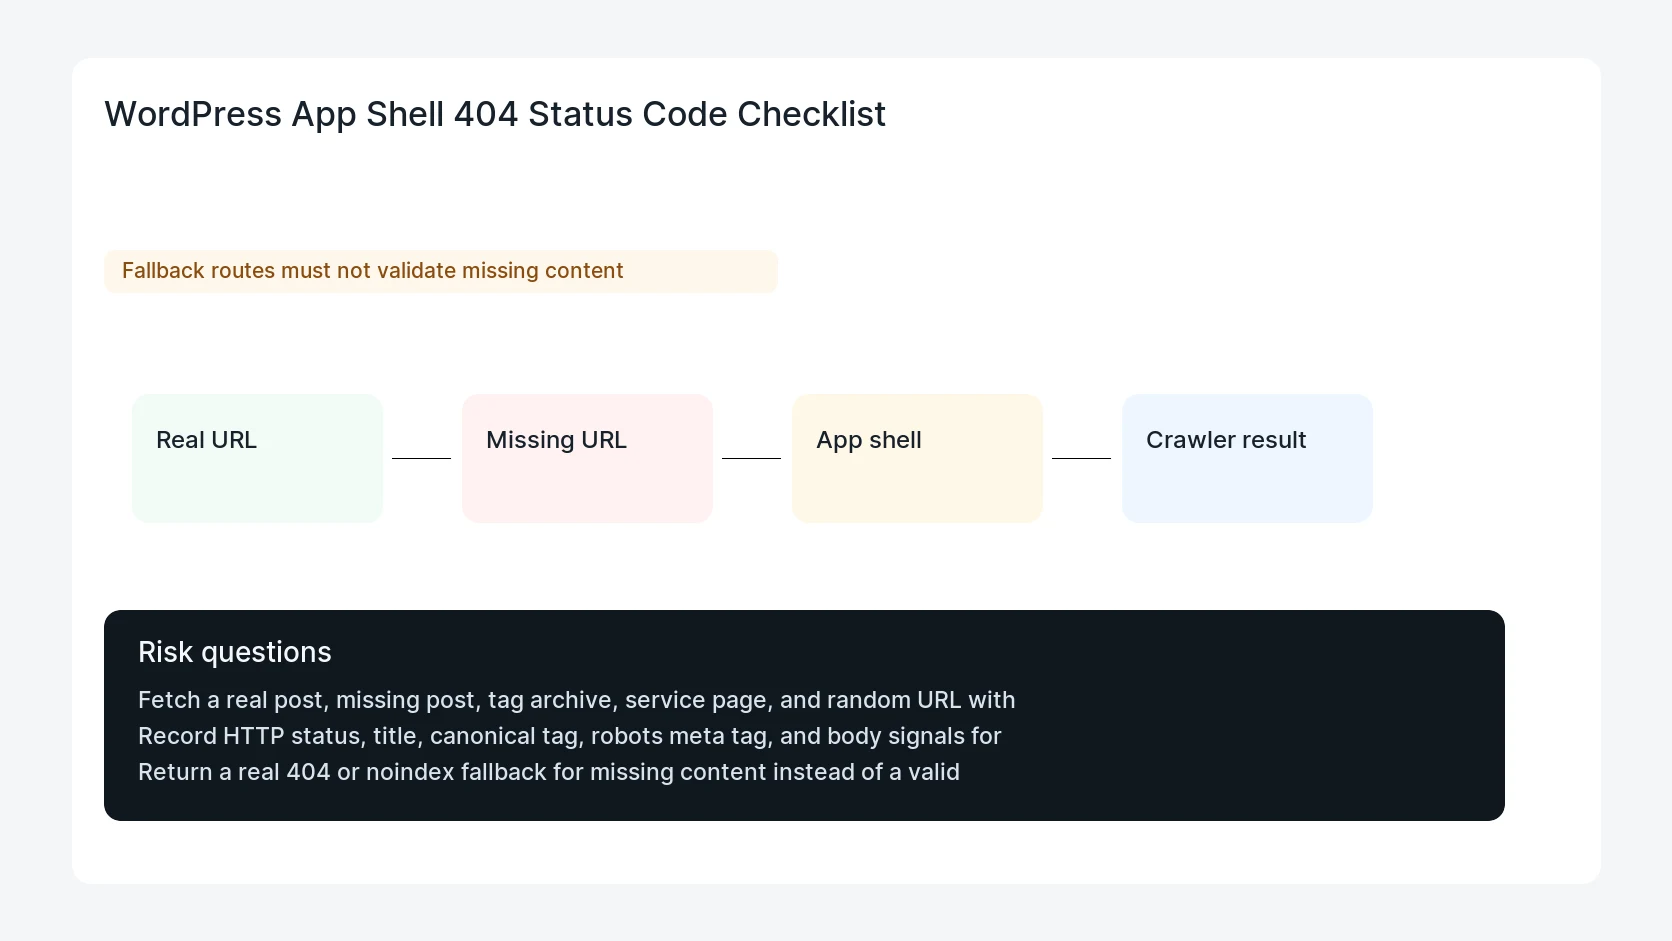Open the Crawler result card
Screen dimensions: 1672x941
[1247, 458]
